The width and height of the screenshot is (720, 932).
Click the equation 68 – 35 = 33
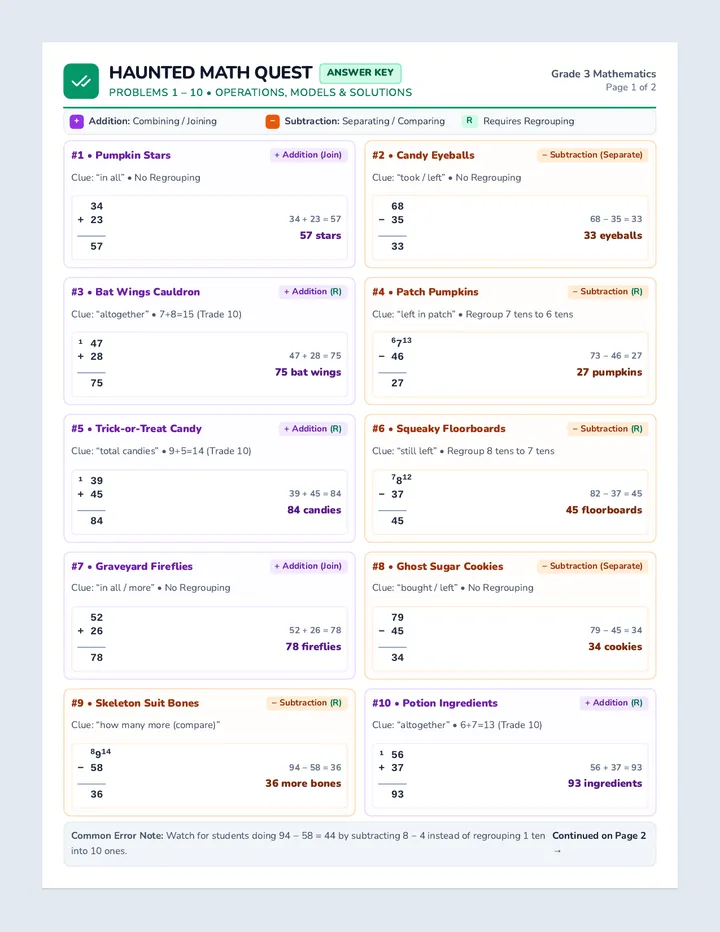point(616,219)
